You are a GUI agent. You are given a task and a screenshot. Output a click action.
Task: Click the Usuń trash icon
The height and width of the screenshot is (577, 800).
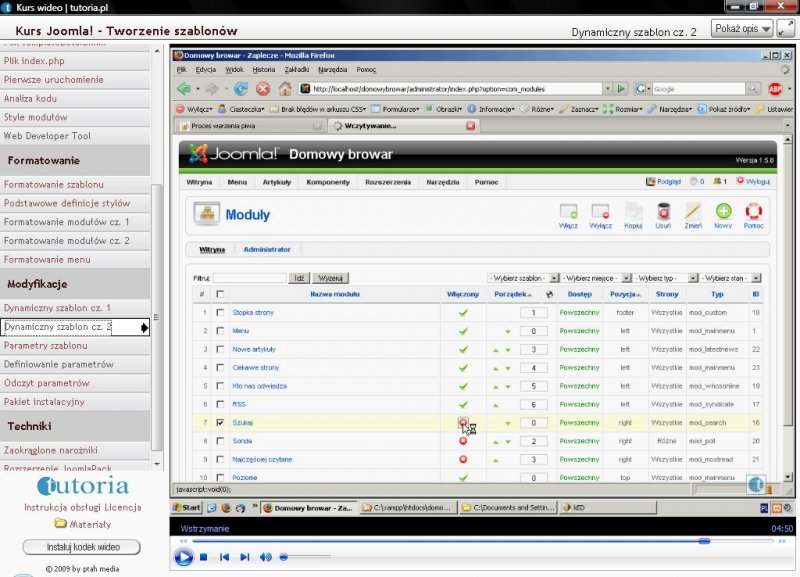tap(663, 213)
